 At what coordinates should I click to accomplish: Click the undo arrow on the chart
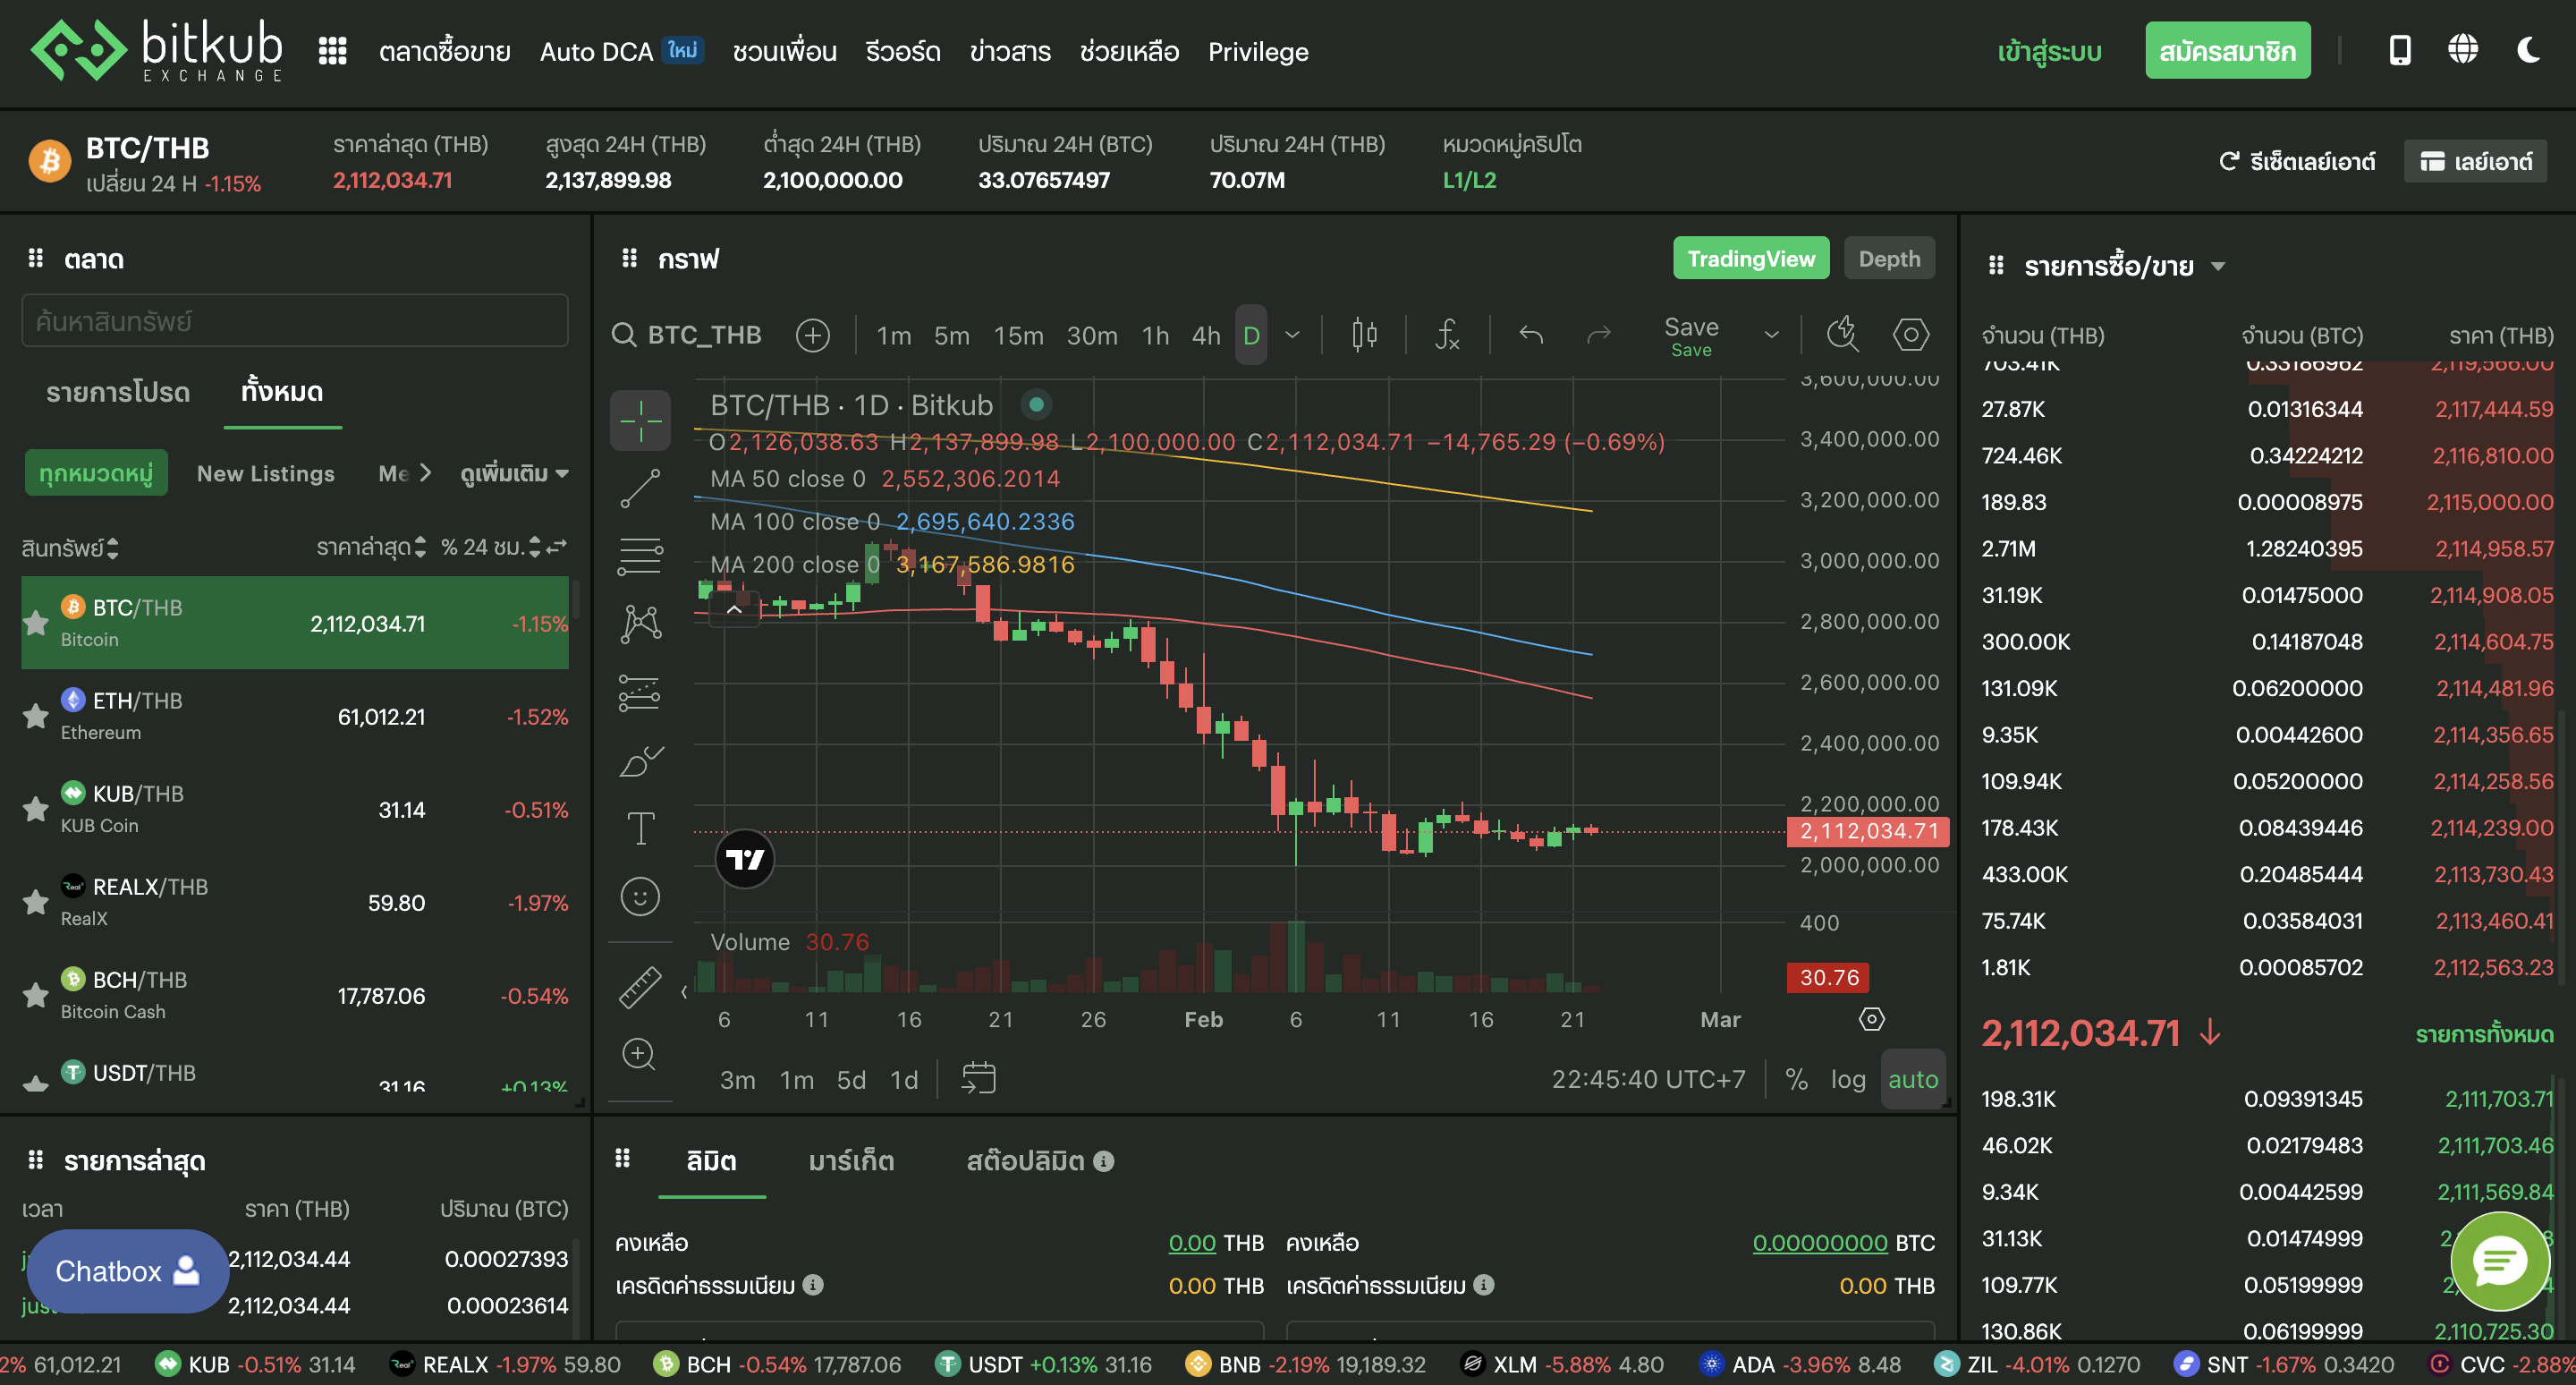click(x=1530, y=335)
